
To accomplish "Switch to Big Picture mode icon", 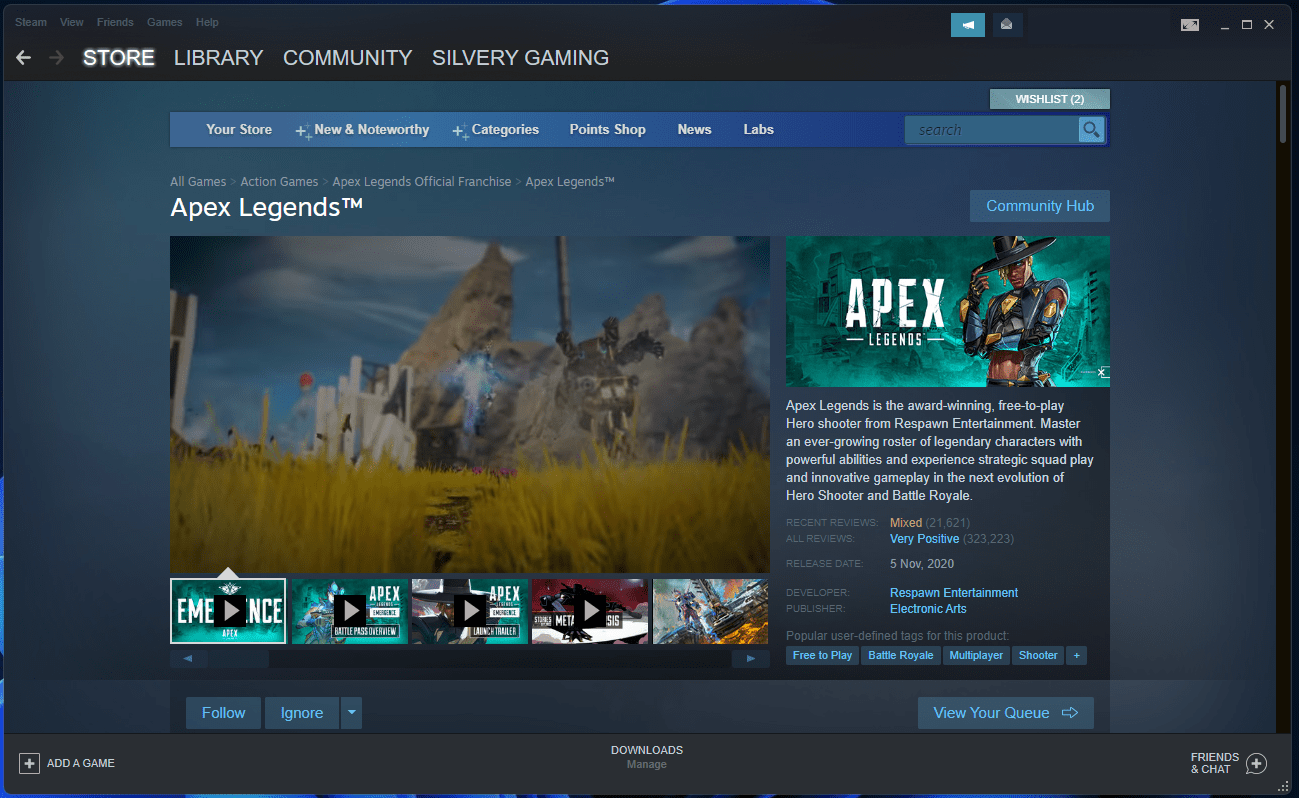I will [1190, 25].
